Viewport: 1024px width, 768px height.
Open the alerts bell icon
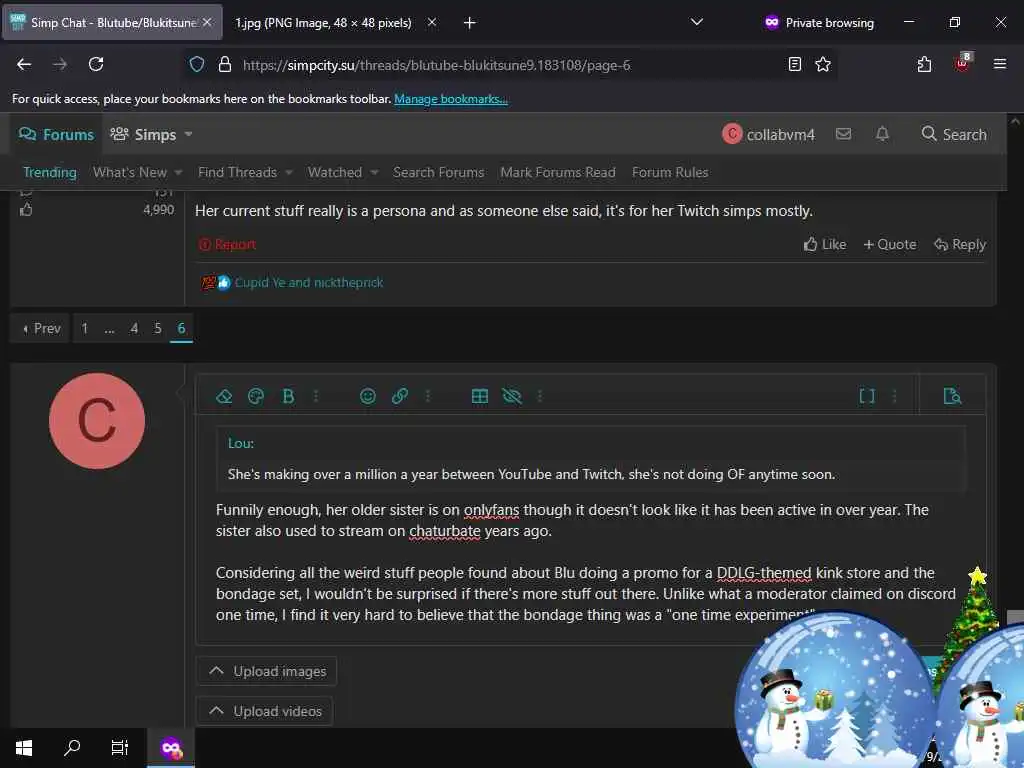tap(882, 134)
